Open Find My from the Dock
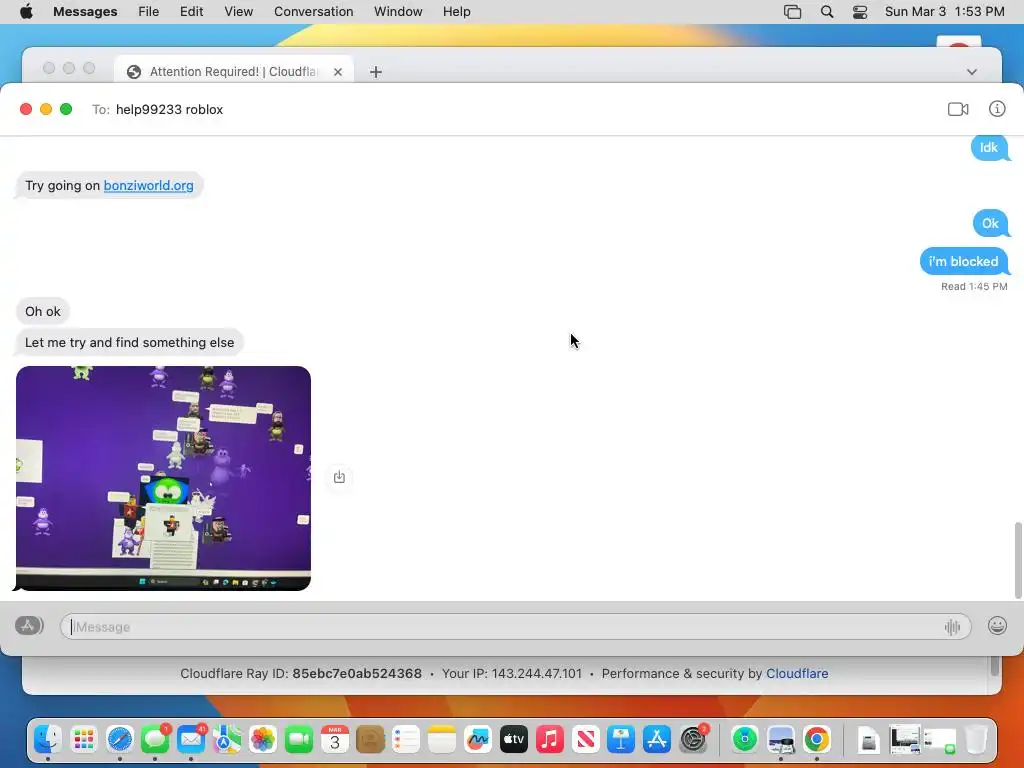The image size is (1024, 768). point(744,739)
